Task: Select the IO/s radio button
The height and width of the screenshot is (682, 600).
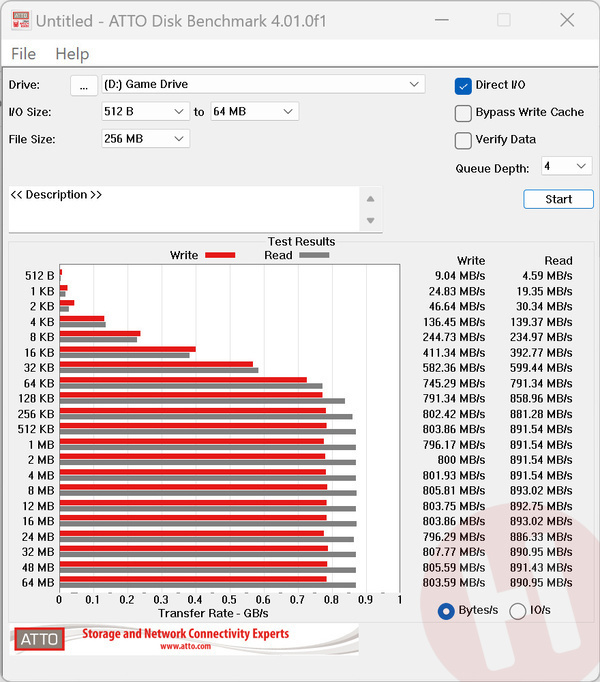Action: pos(518,611)
